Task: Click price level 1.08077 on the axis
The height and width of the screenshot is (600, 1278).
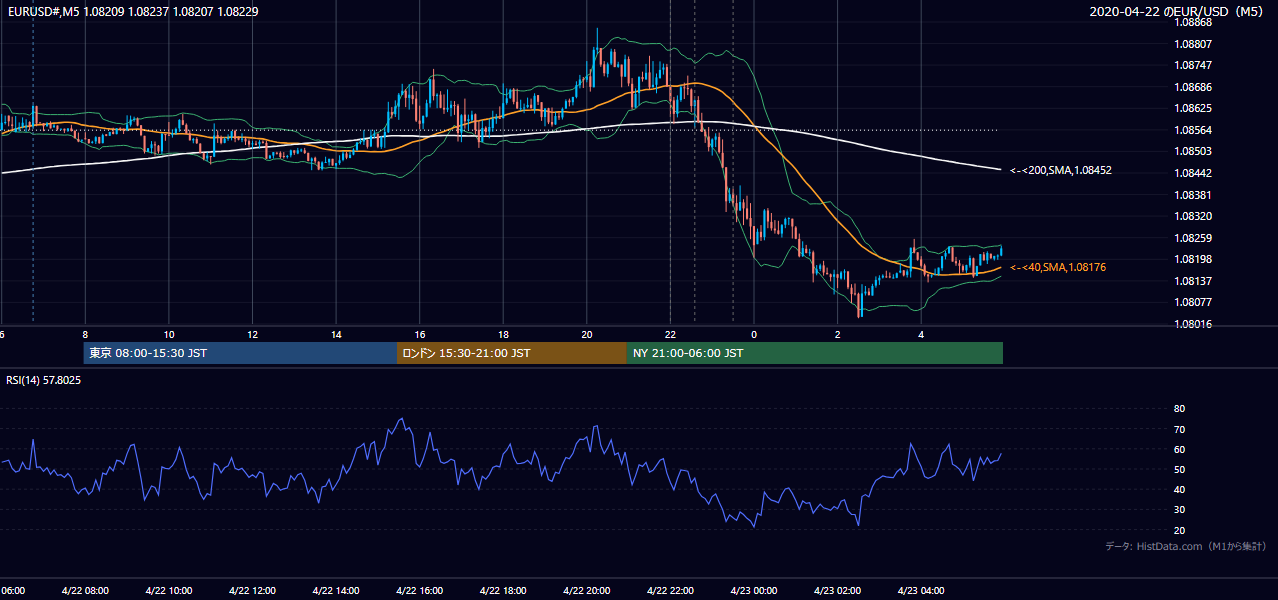Action: point(1192,302)
